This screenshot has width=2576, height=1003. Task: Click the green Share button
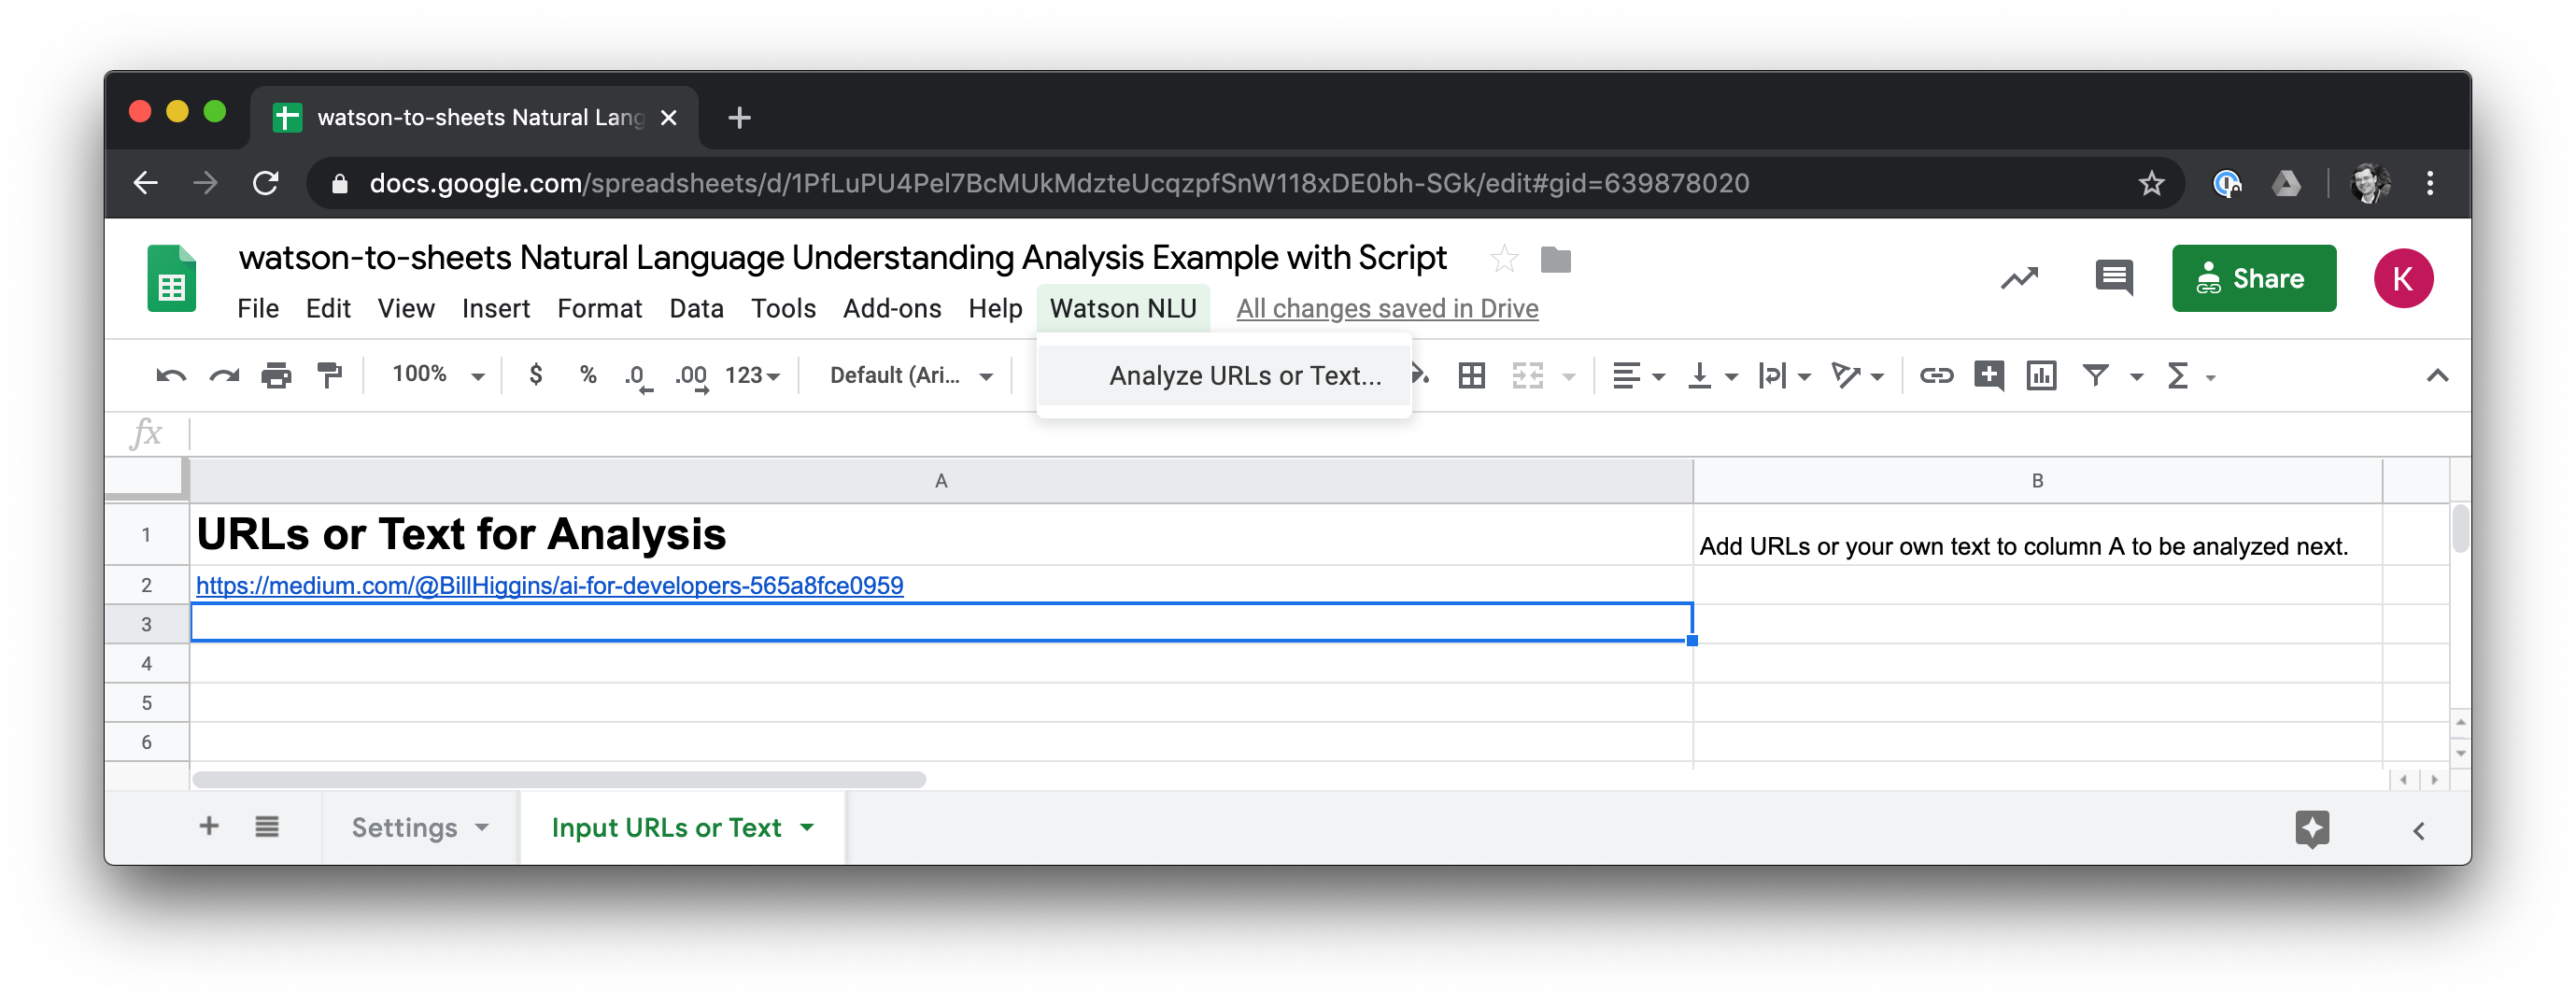pos(2254,279)
